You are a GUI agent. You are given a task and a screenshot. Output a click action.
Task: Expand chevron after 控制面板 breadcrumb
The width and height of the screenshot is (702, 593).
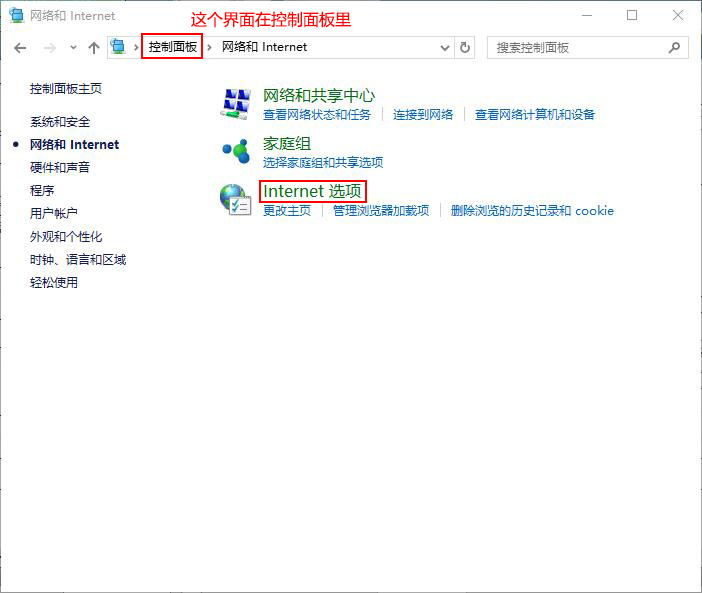(209, 47)
